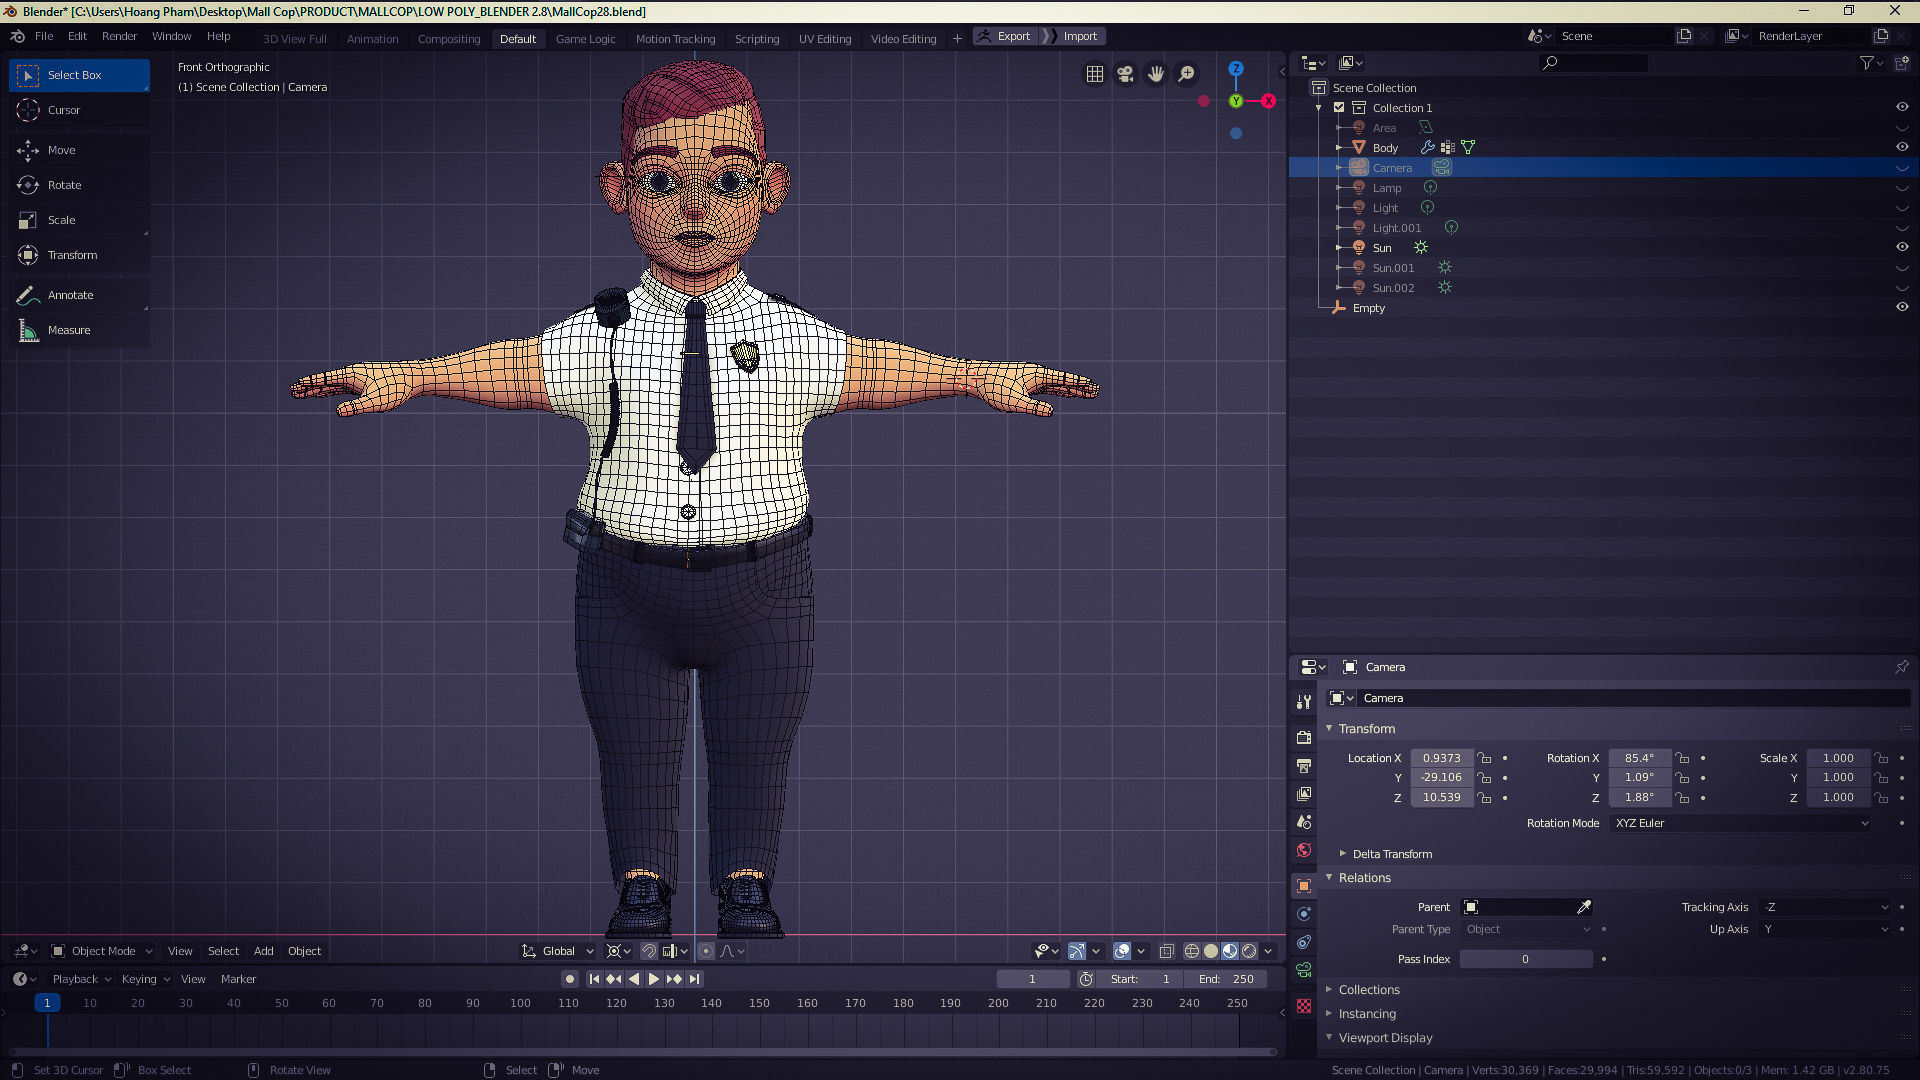1920x1080 pixels.
Task: Toggle camera view in the viewport
Action: click(1125, 74)
